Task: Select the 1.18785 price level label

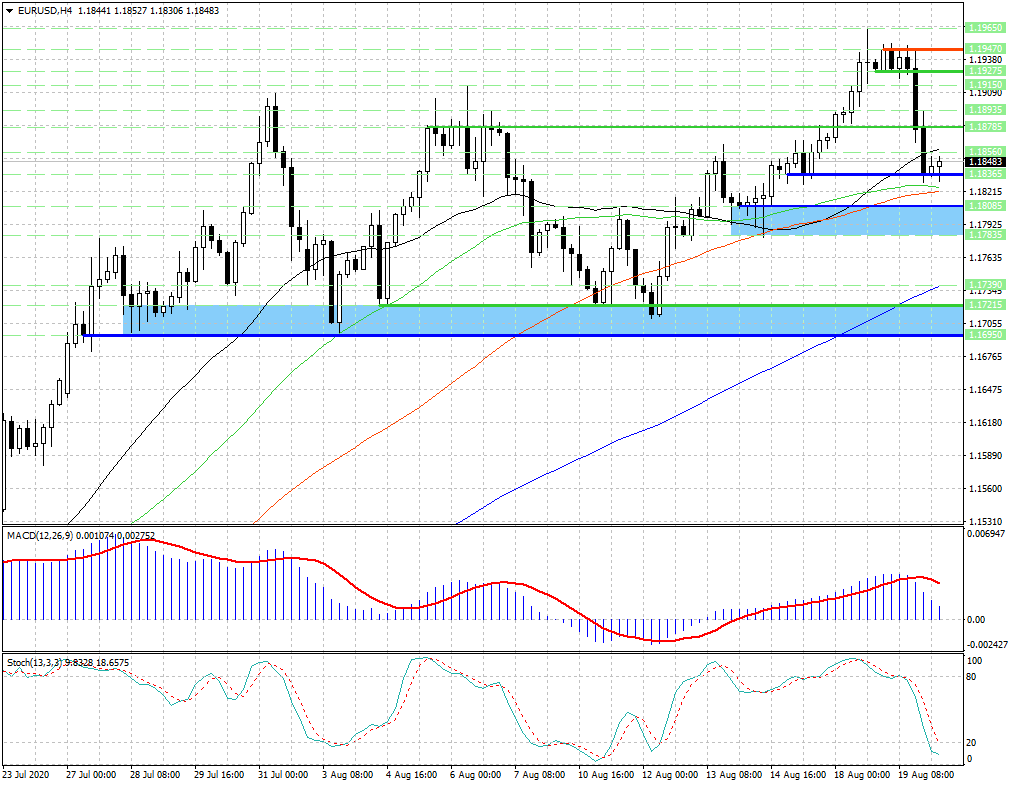Action: [985, 127]
